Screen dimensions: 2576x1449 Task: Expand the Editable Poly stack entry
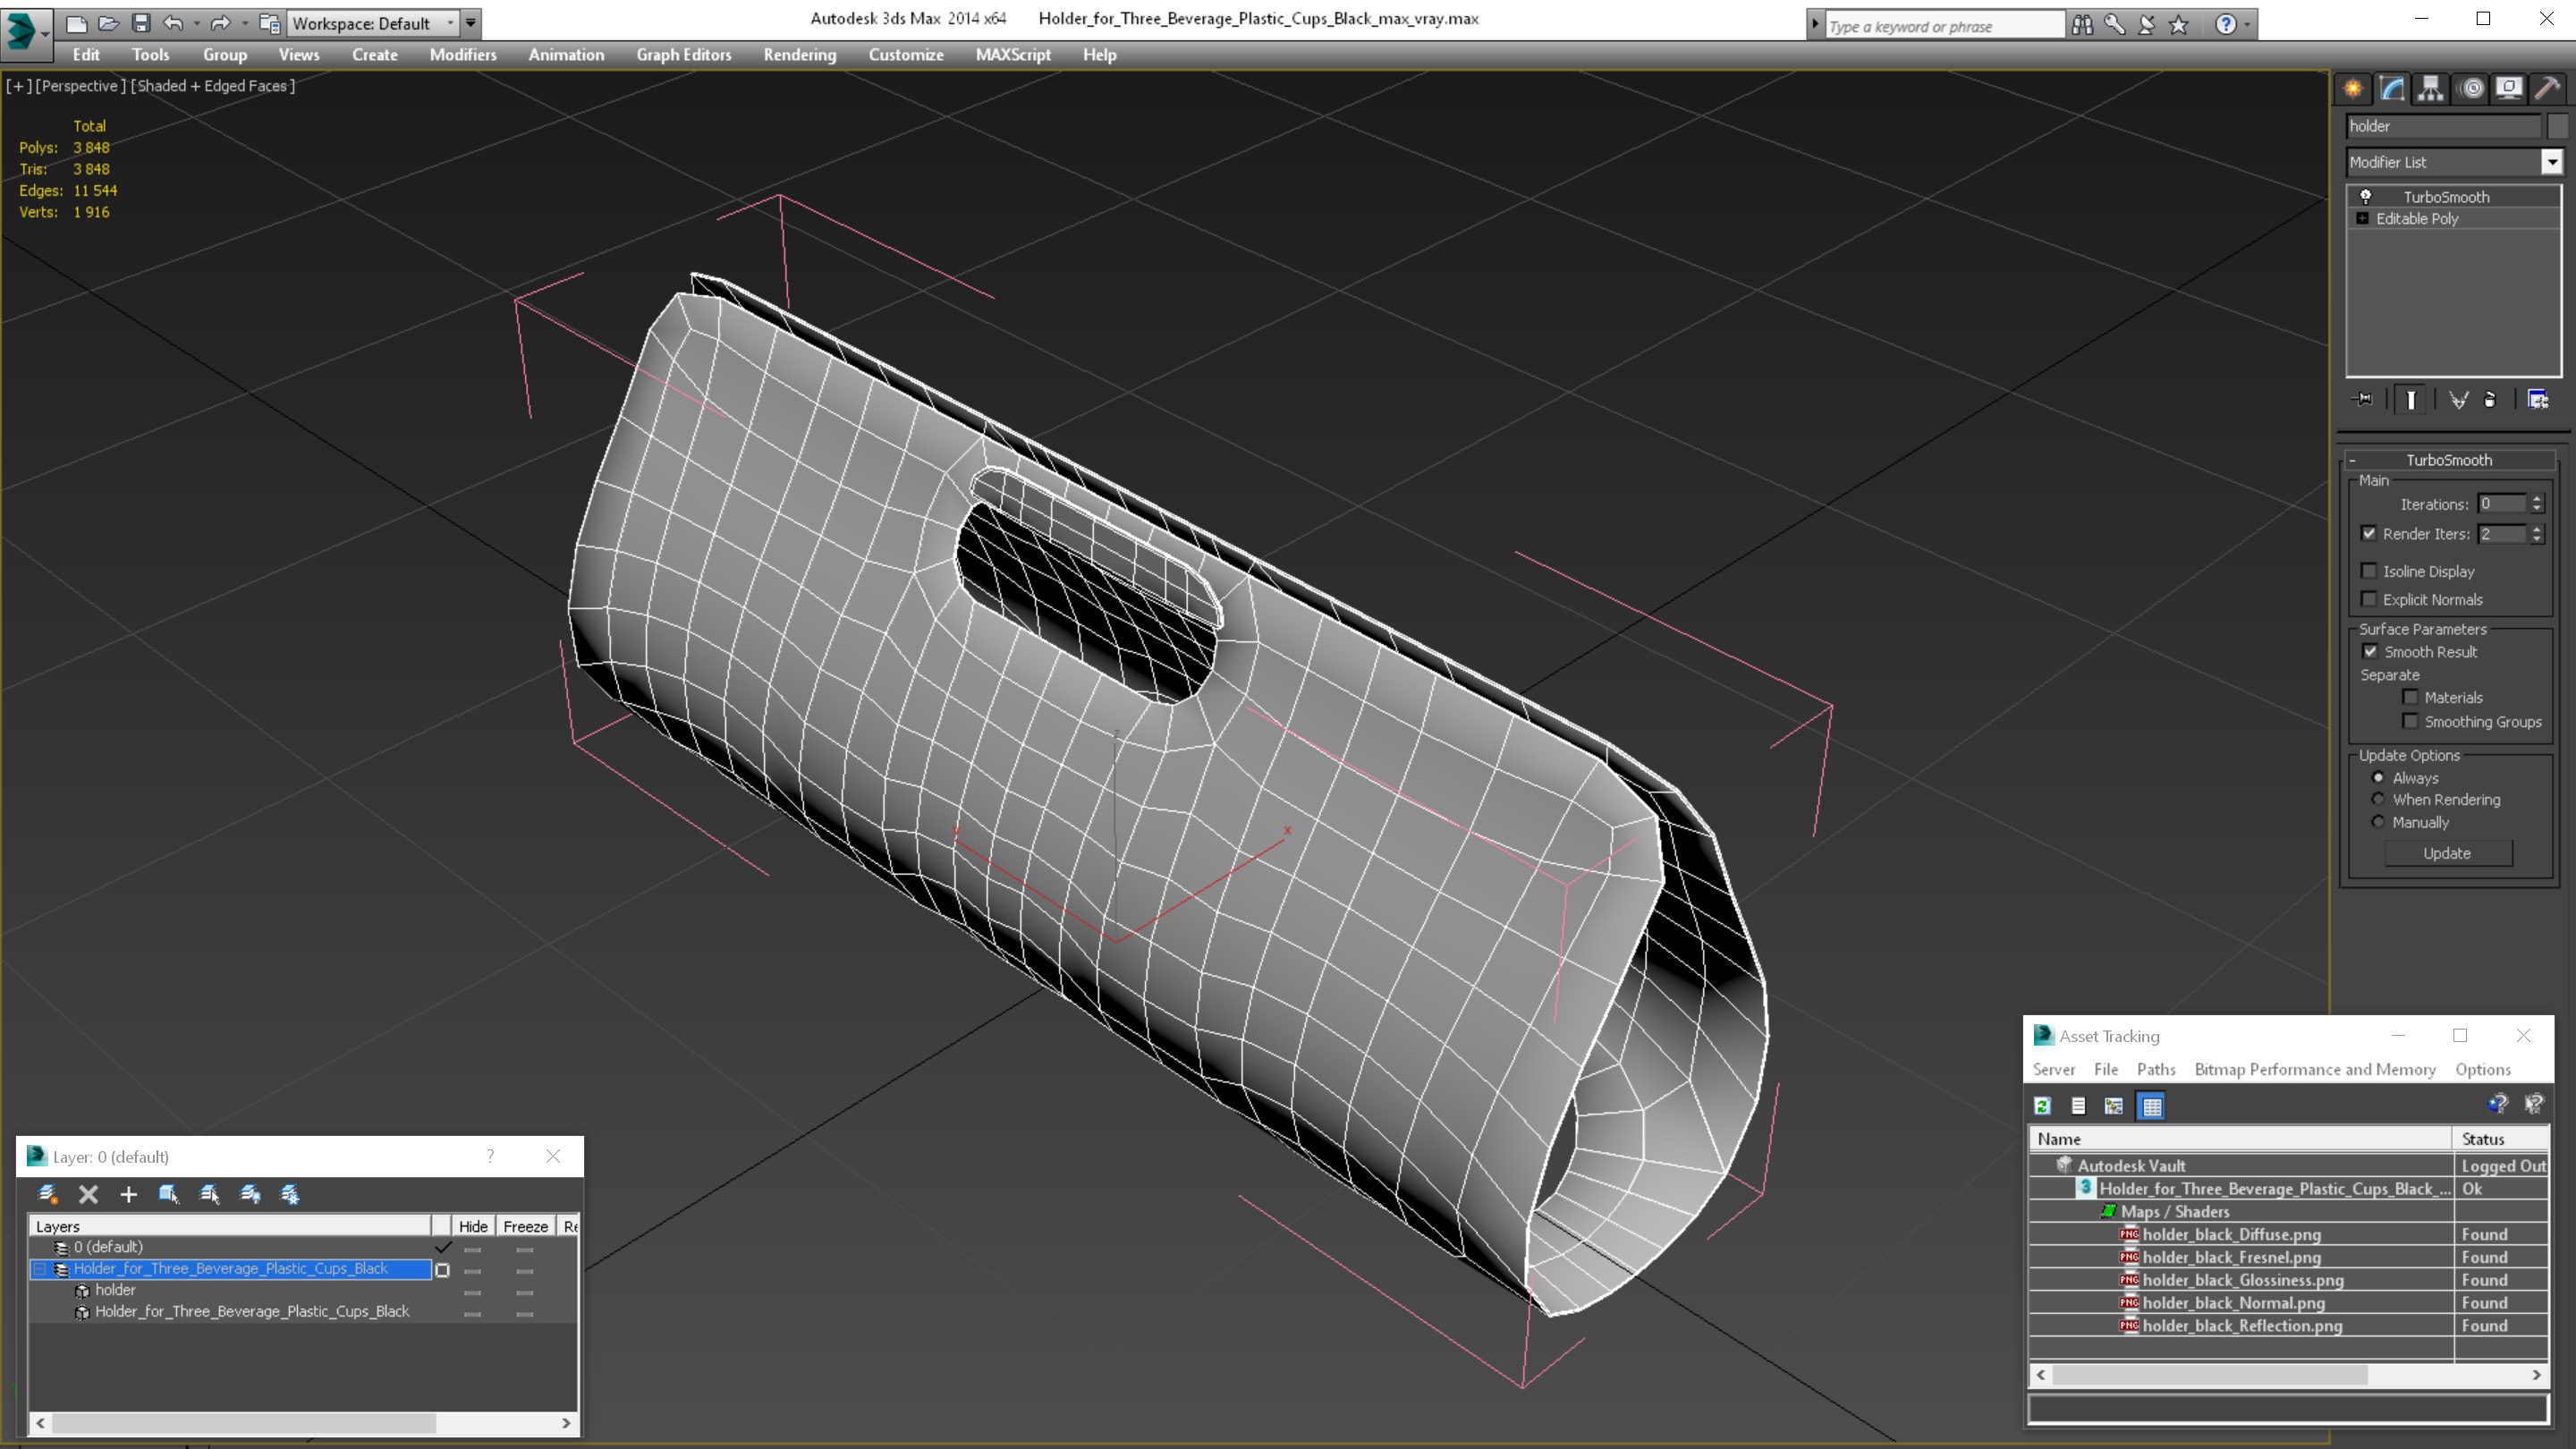2363,219
